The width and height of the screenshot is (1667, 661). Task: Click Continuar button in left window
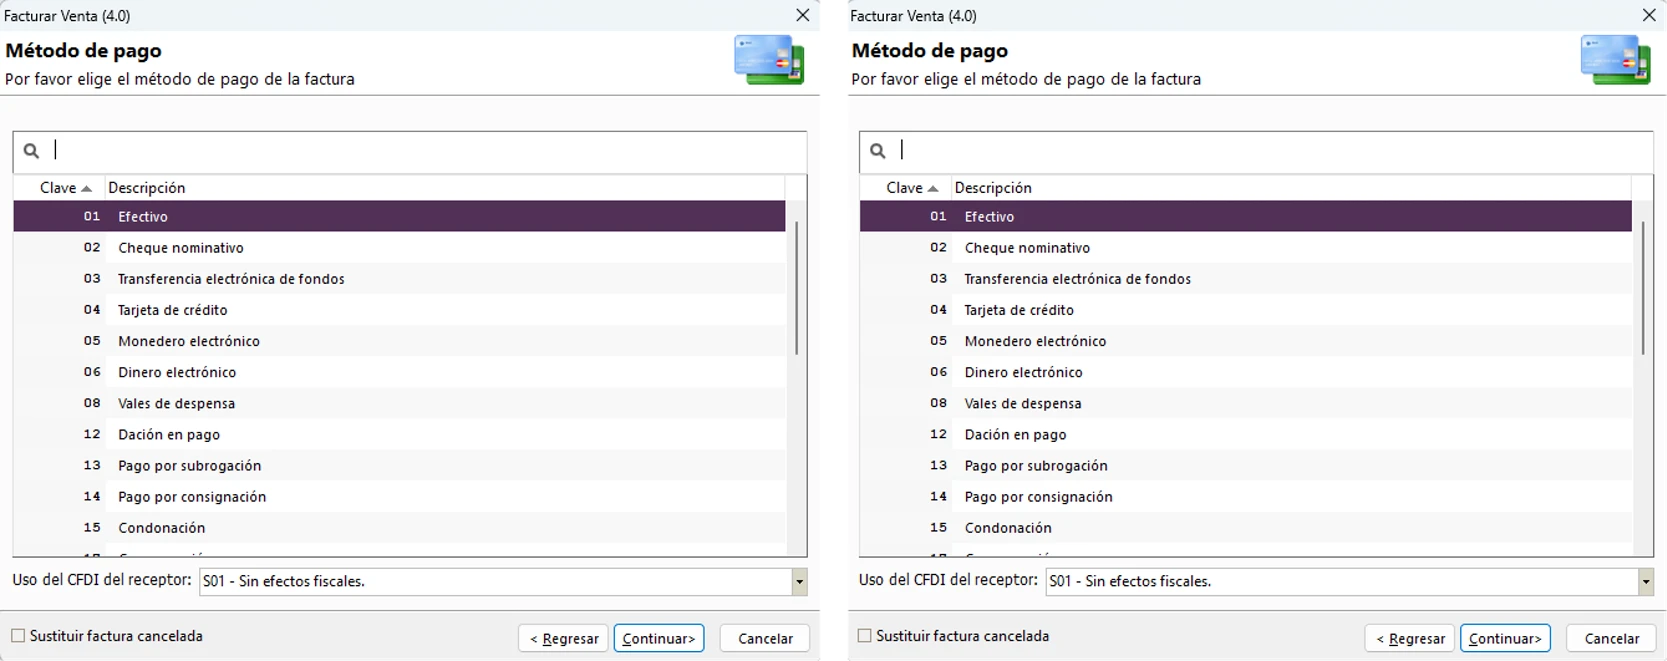659,638
